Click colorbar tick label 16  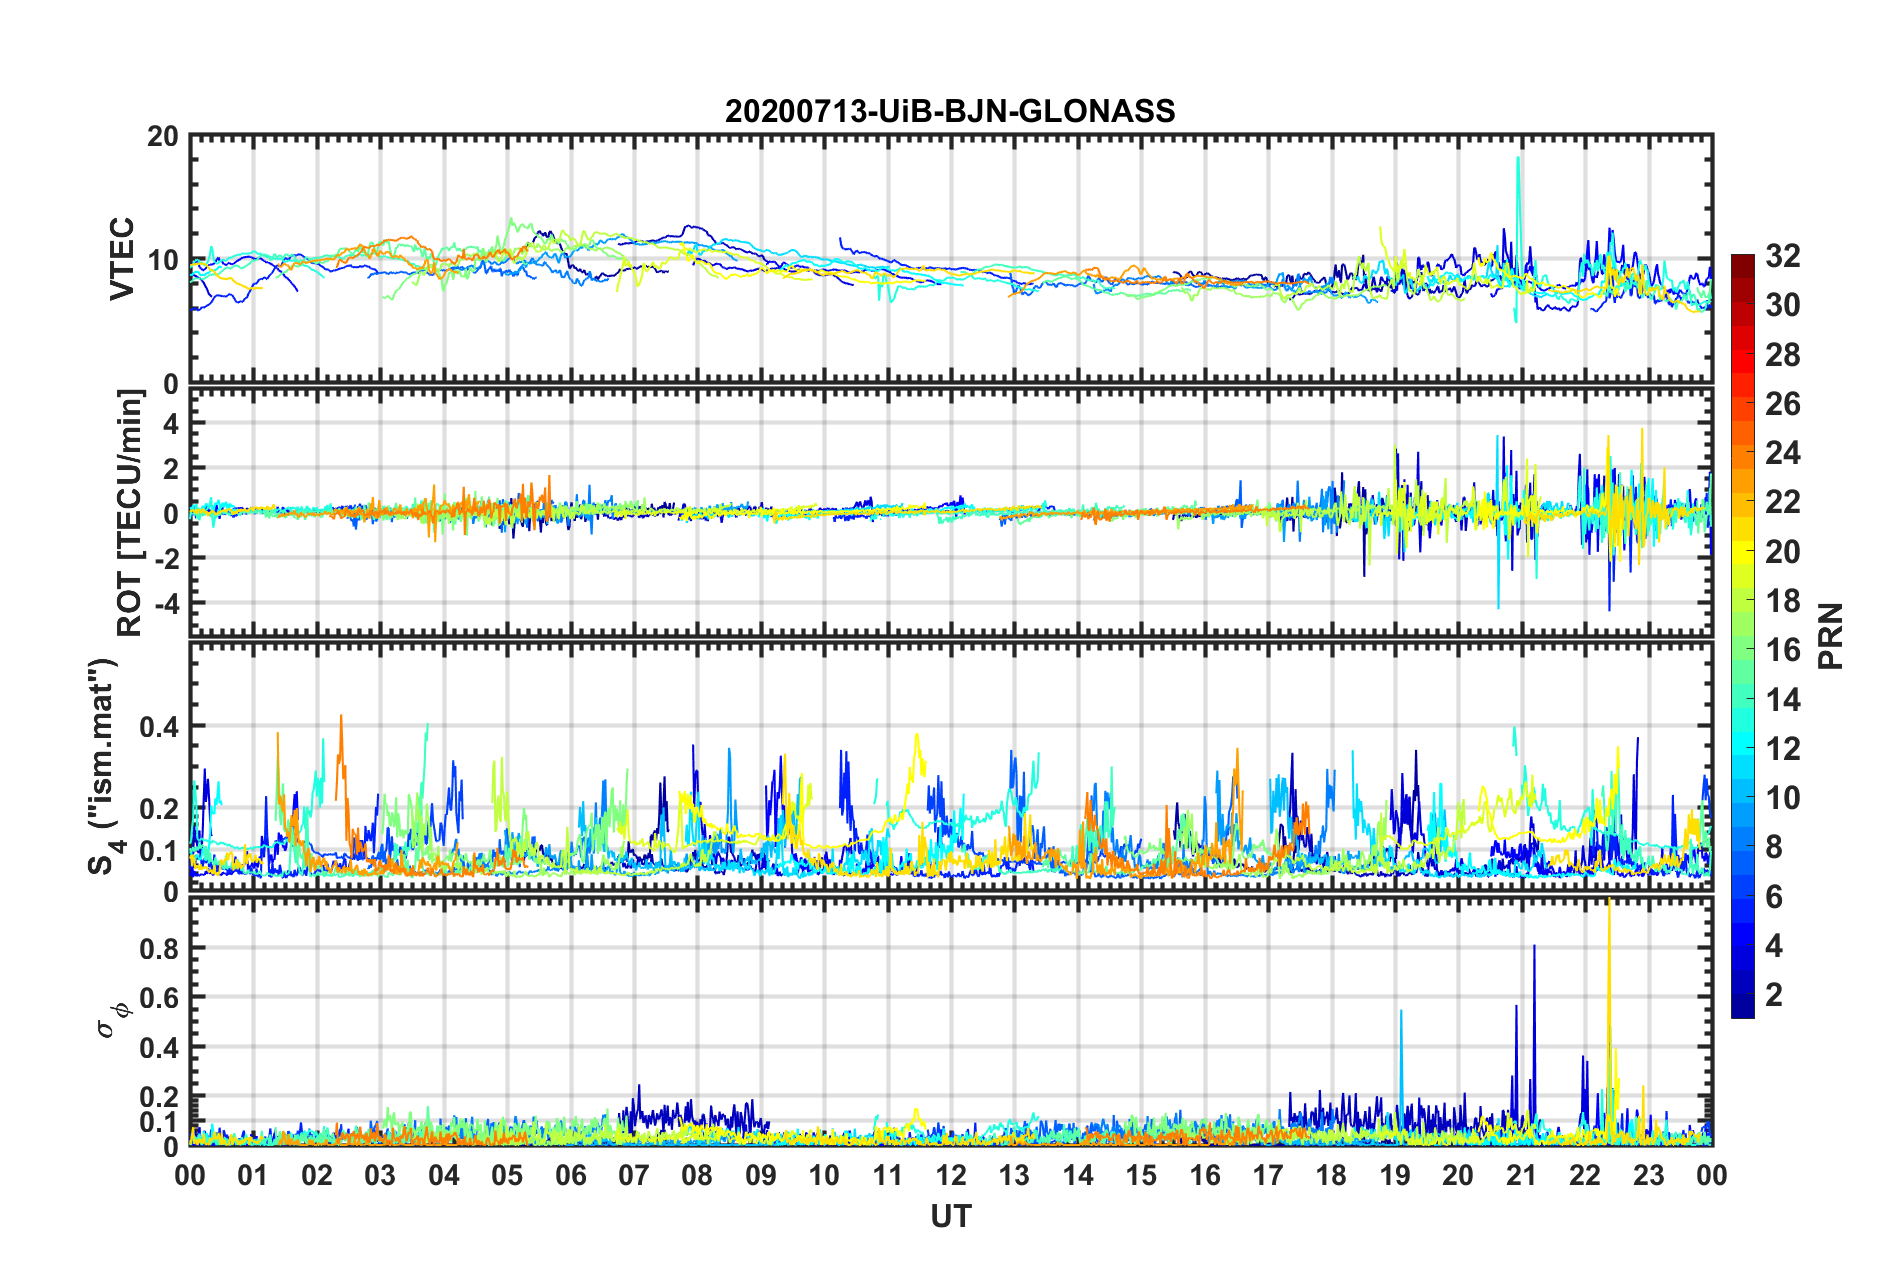click(x=1783, y=650)
